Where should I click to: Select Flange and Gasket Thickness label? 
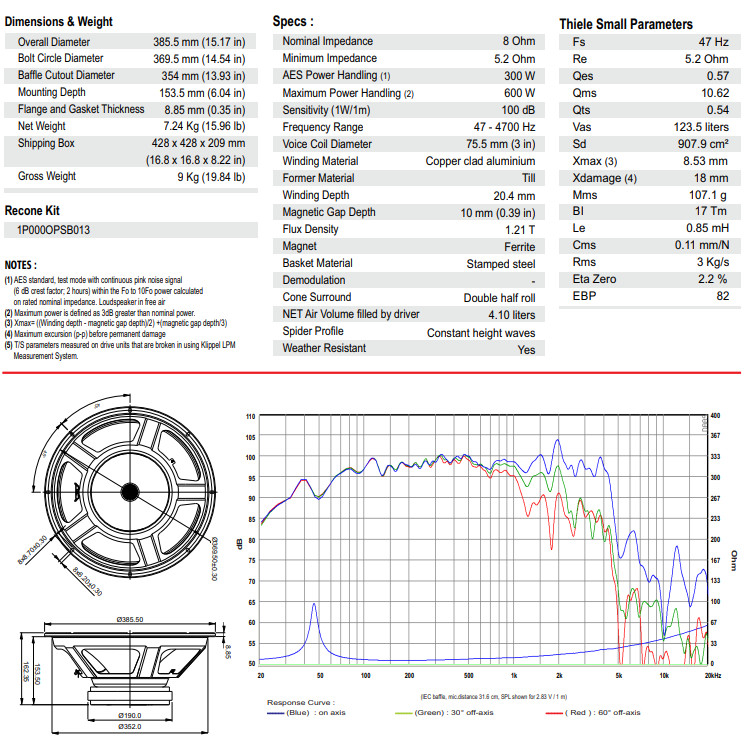[x=81, y=109]
